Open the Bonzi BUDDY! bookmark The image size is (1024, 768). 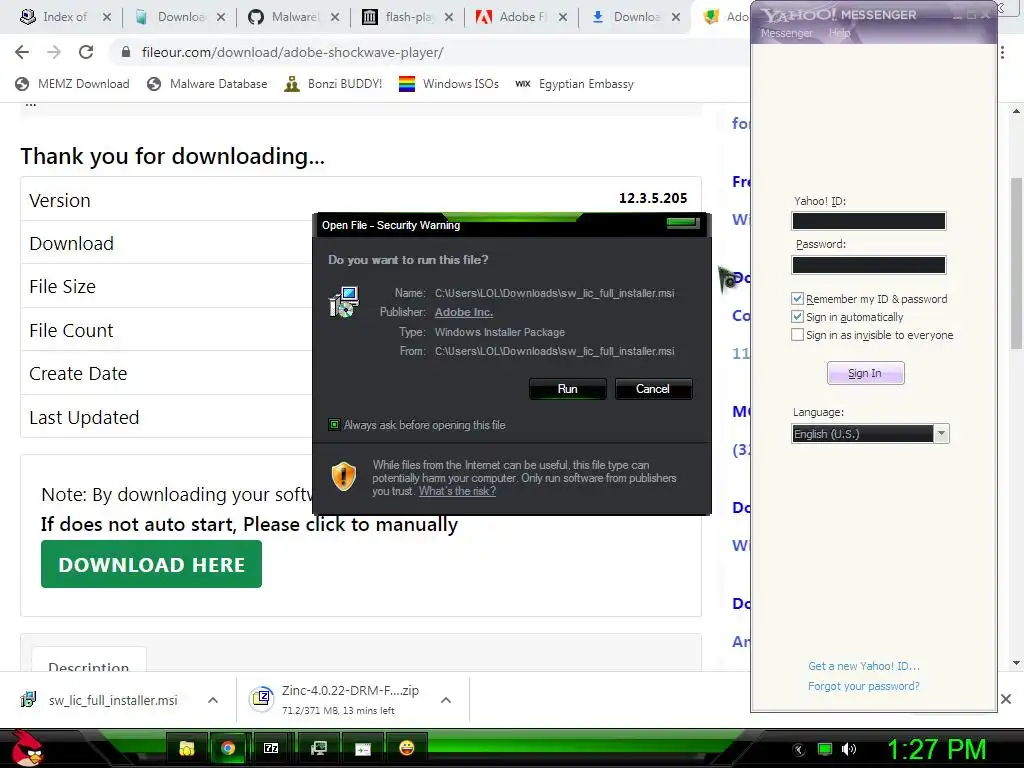pyautogui.click(x=333, y=84)
